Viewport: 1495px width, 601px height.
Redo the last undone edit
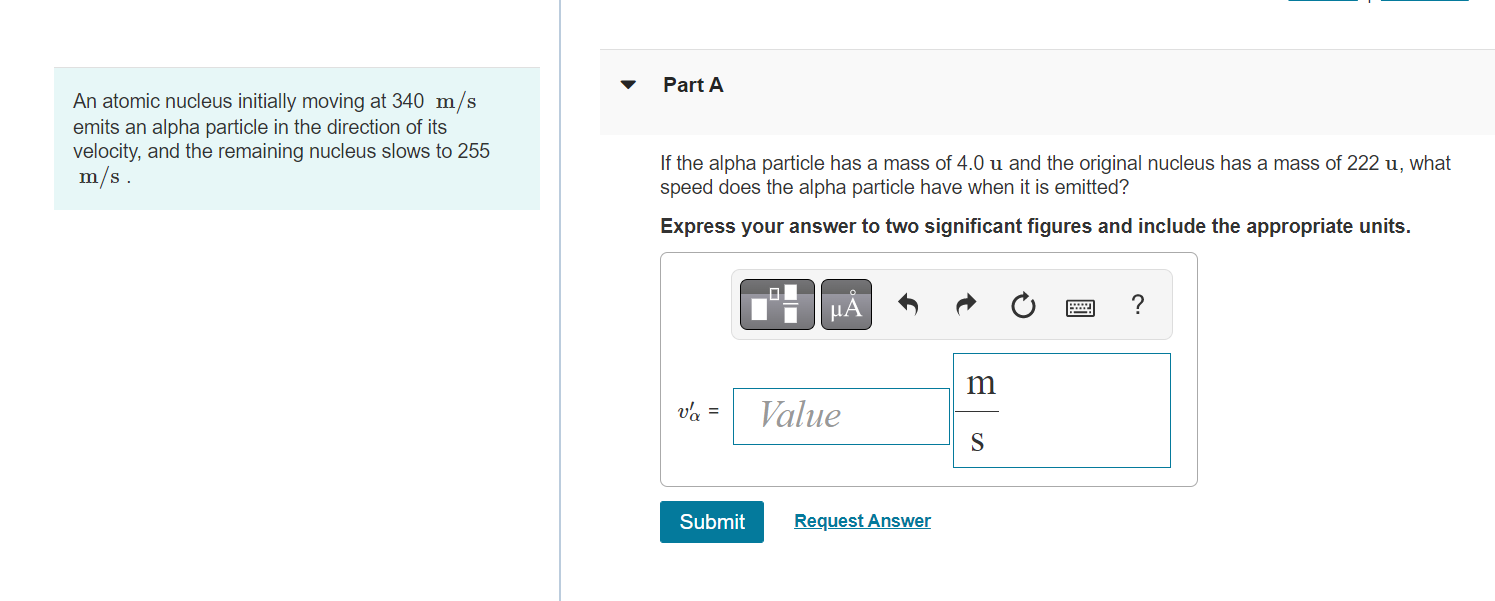(964, 304)
